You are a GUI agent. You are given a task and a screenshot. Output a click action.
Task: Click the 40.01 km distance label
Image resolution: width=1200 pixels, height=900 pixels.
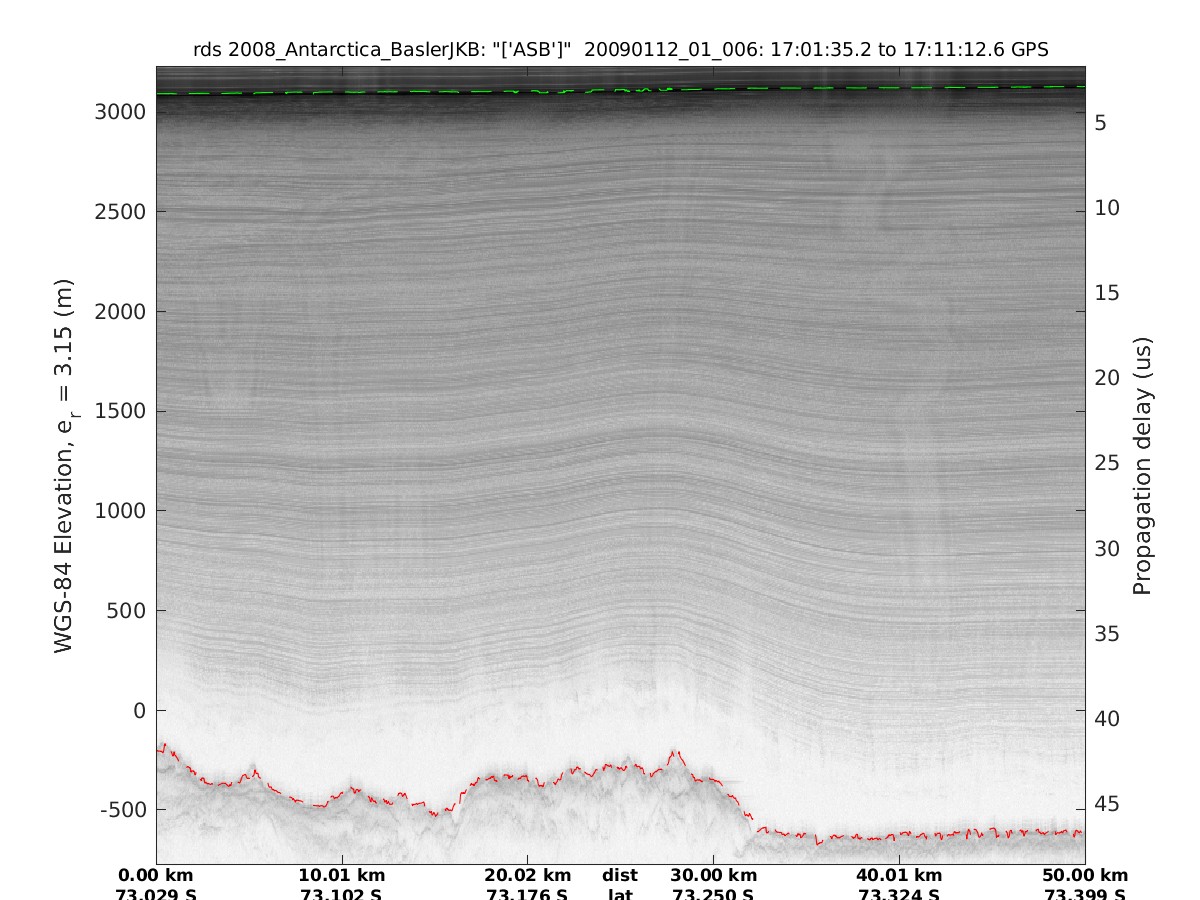tap(898, 875)
